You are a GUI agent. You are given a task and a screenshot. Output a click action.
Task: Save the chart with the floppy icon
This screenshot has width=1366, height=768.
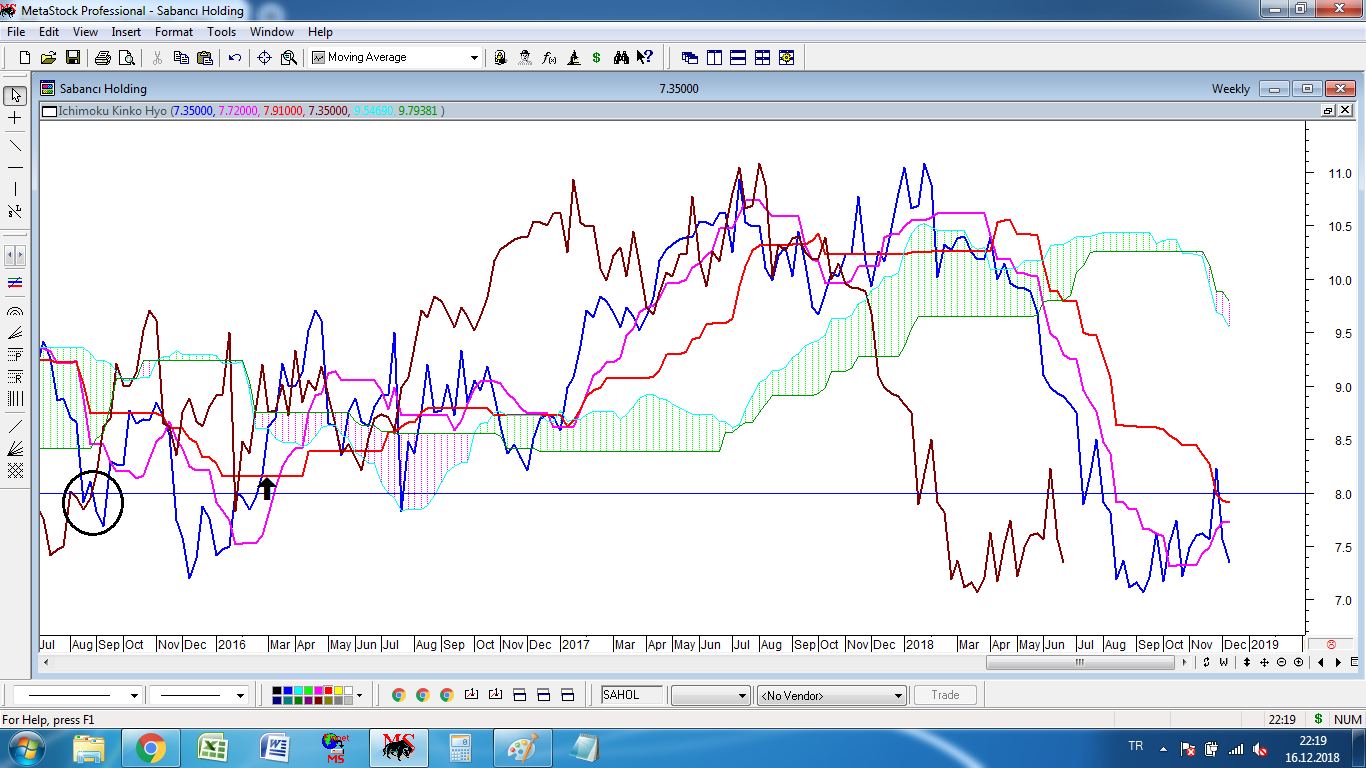coord(72,58)
